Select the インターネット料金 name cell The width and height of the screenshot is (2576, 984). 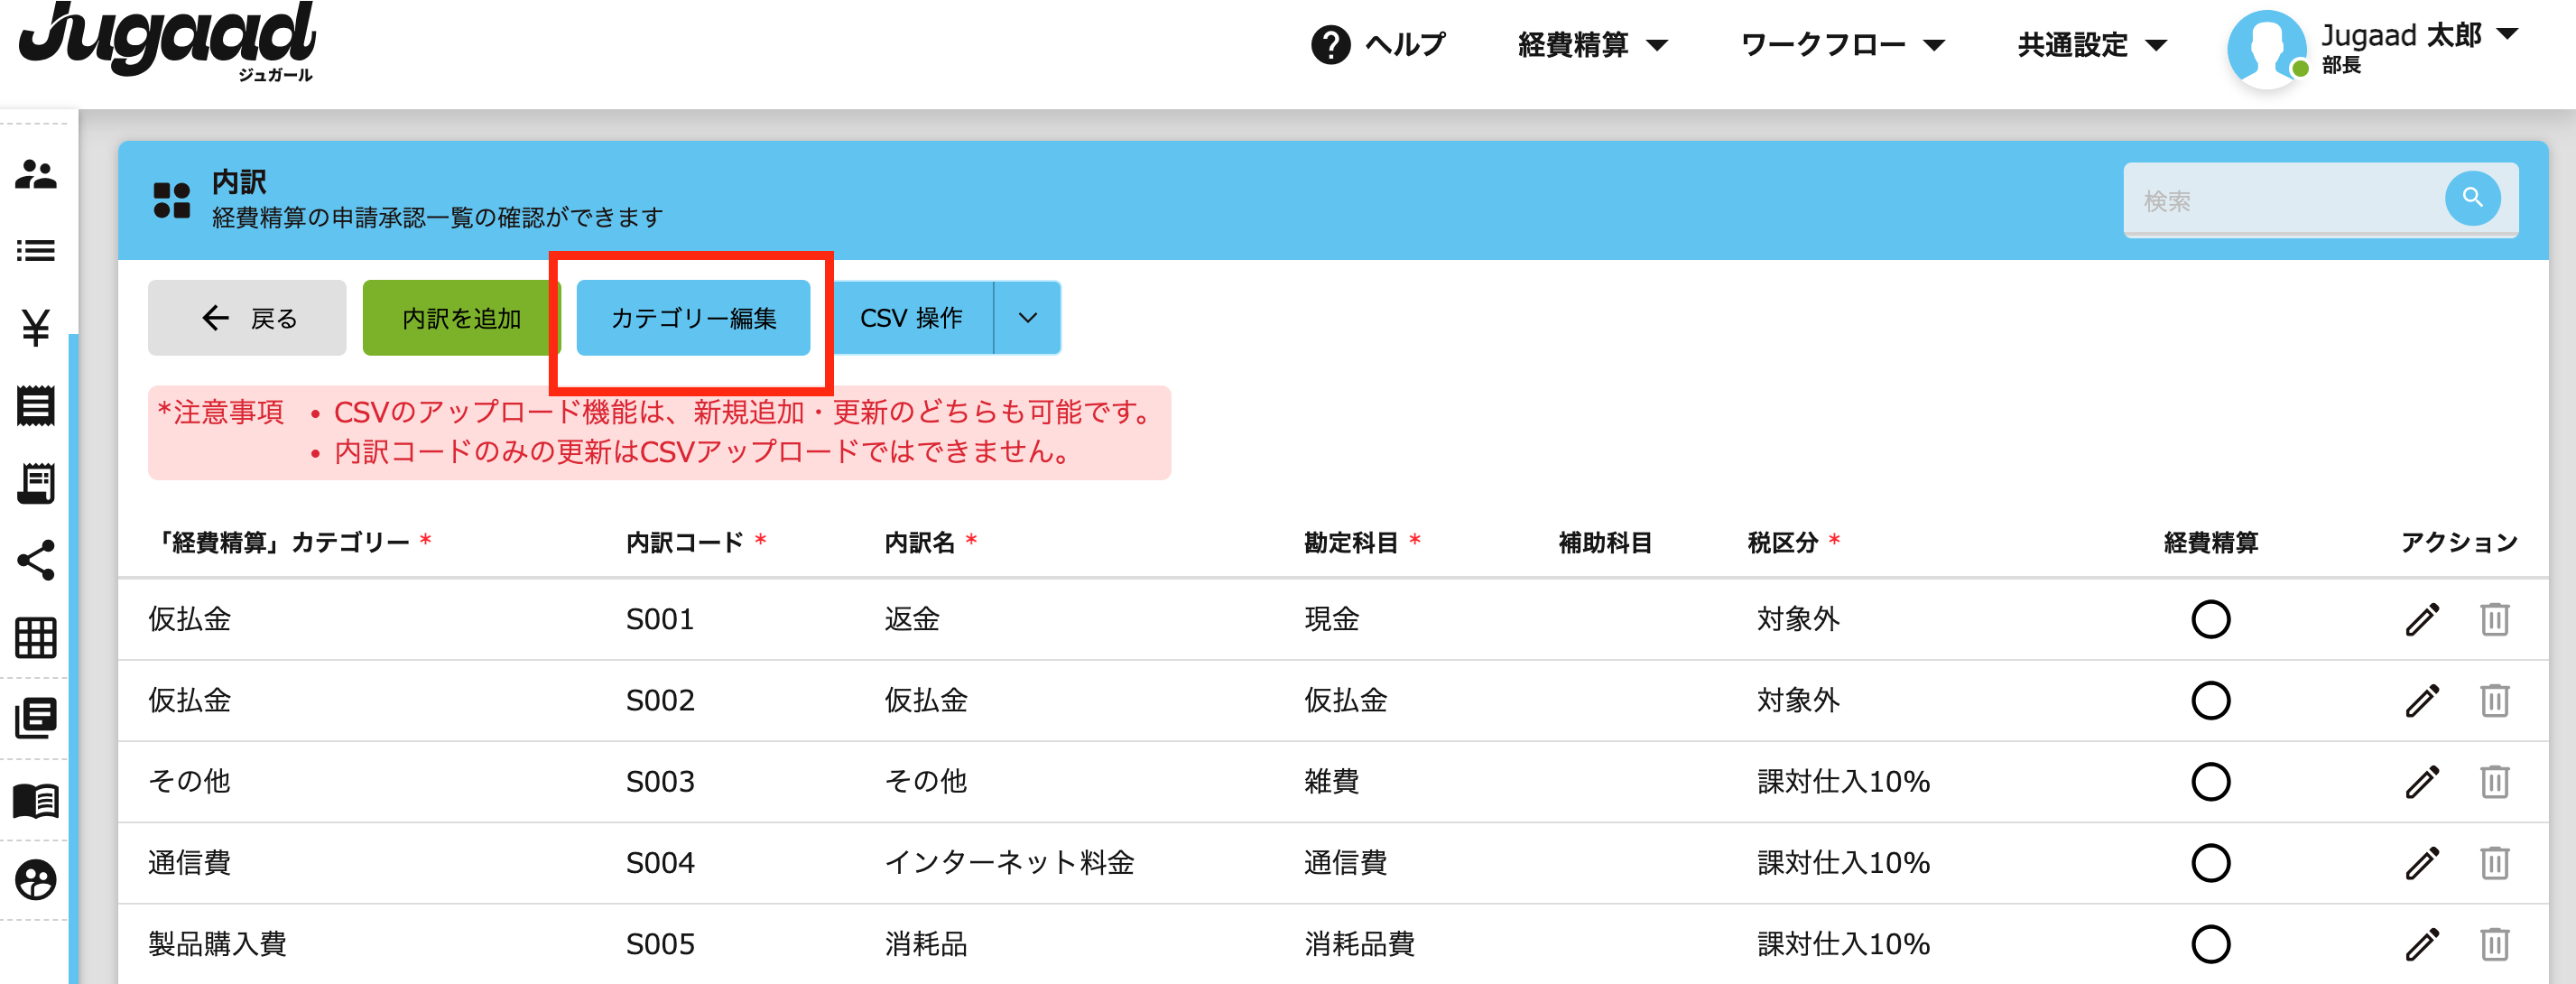1009,862
